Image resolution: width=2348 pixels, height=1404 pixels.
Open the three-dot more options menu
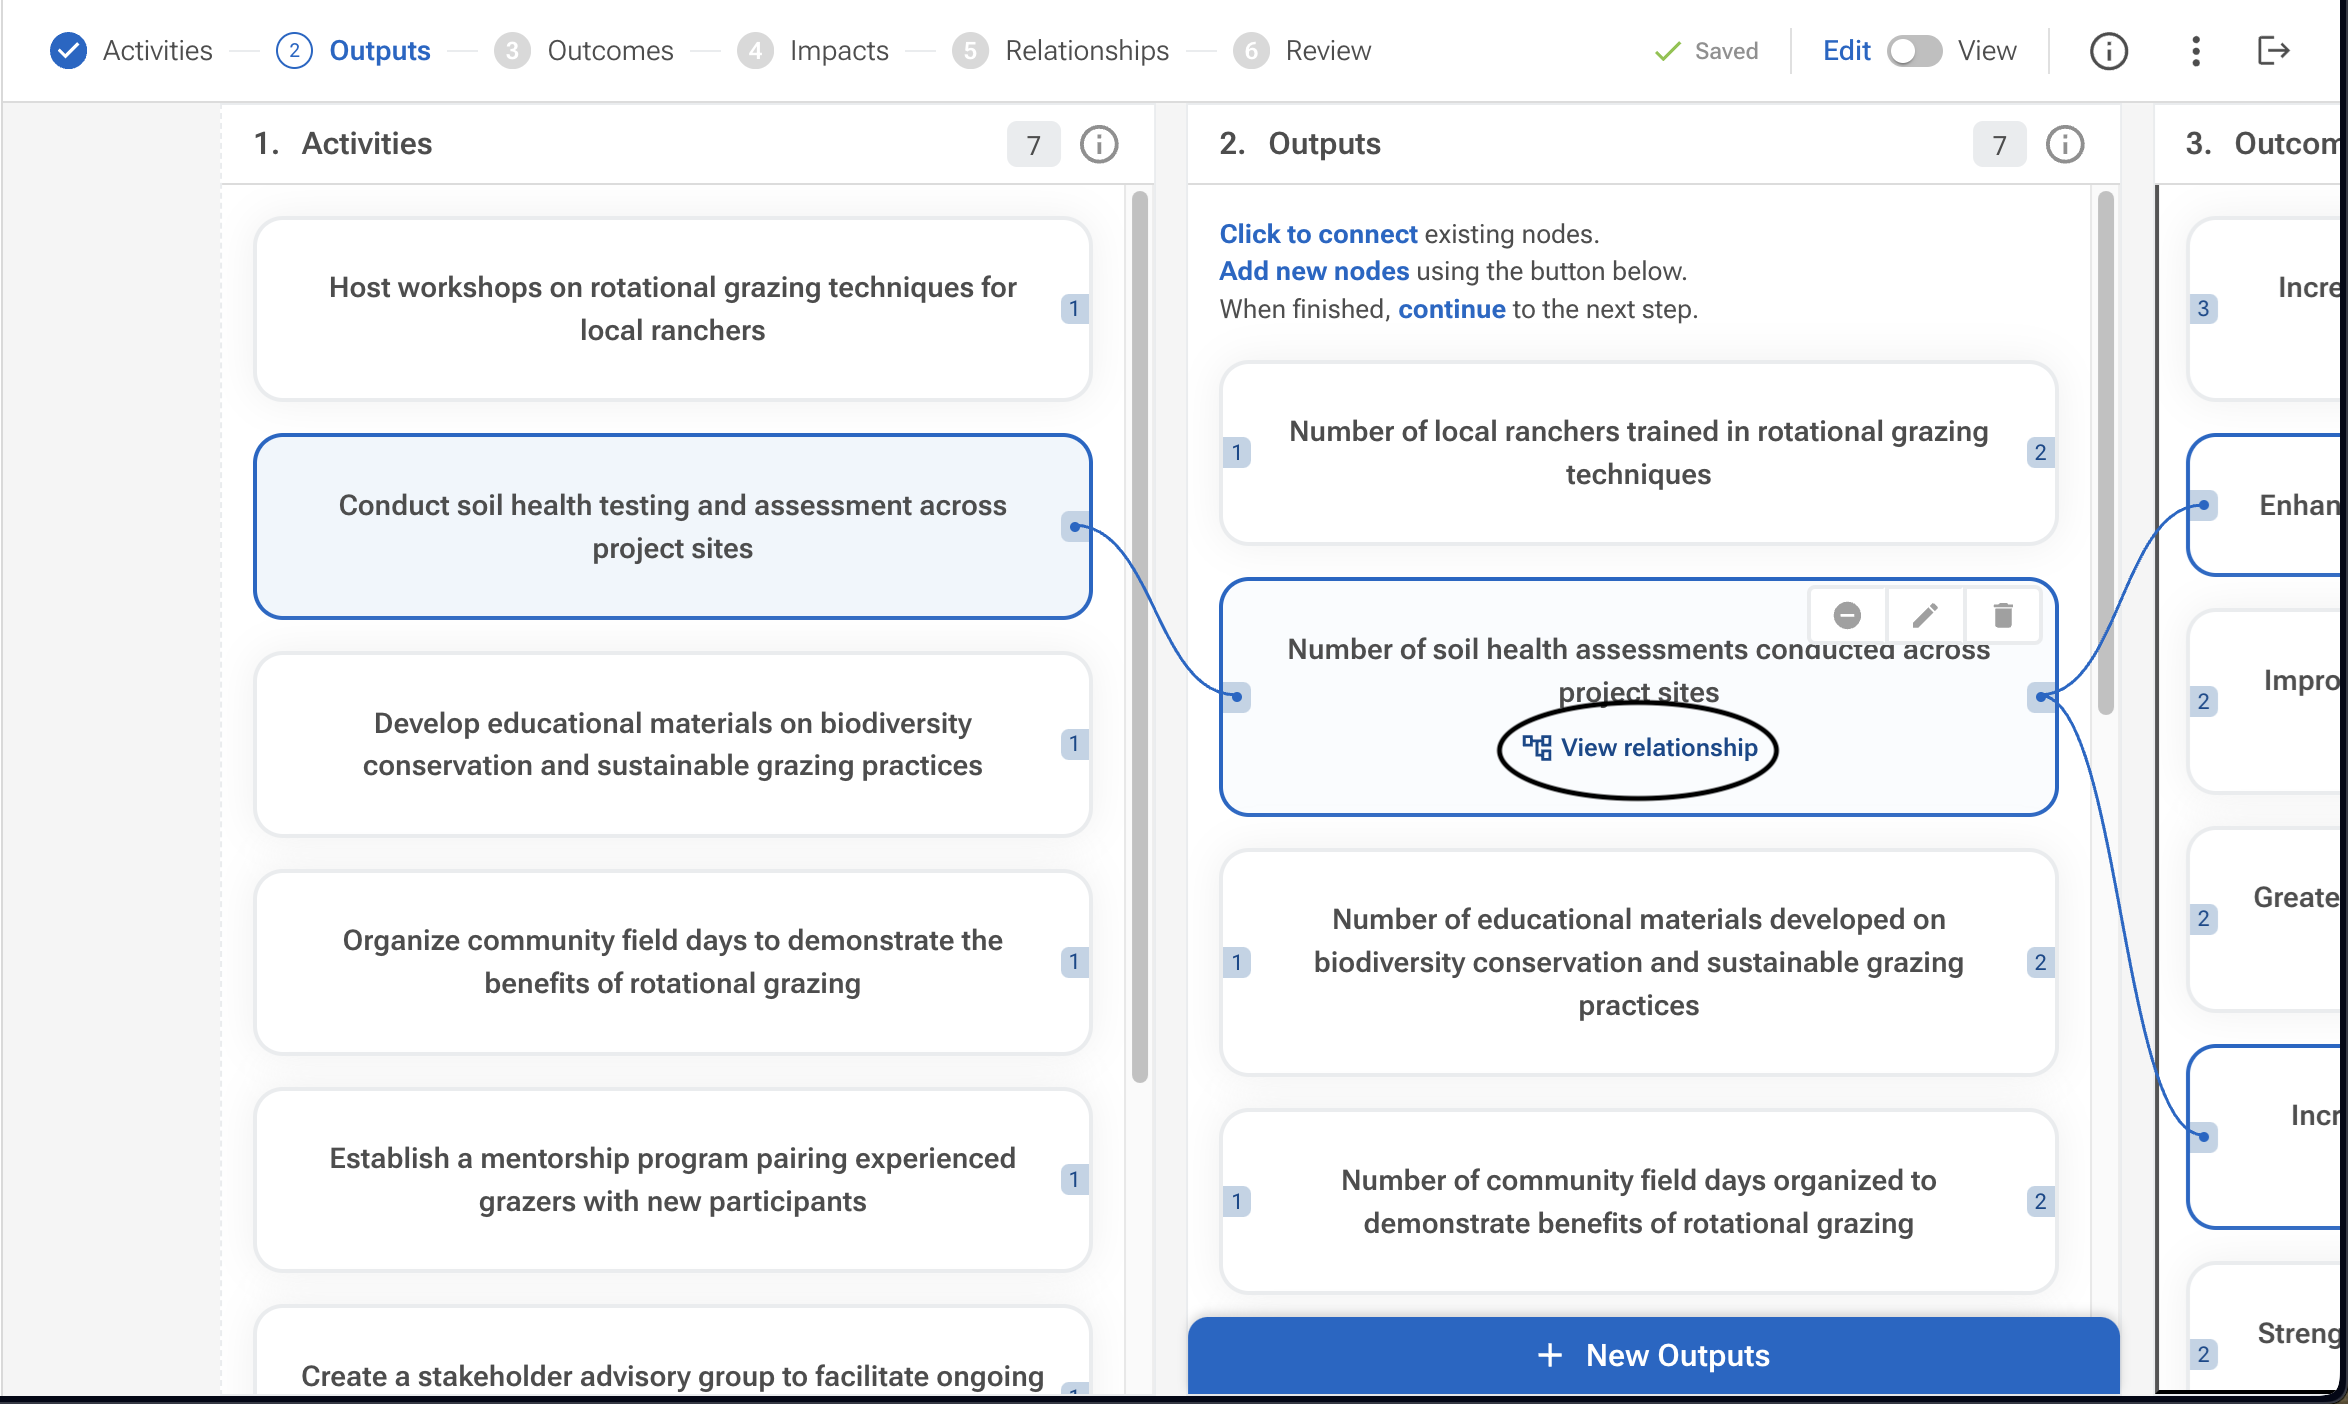[x=2196, y=51]
